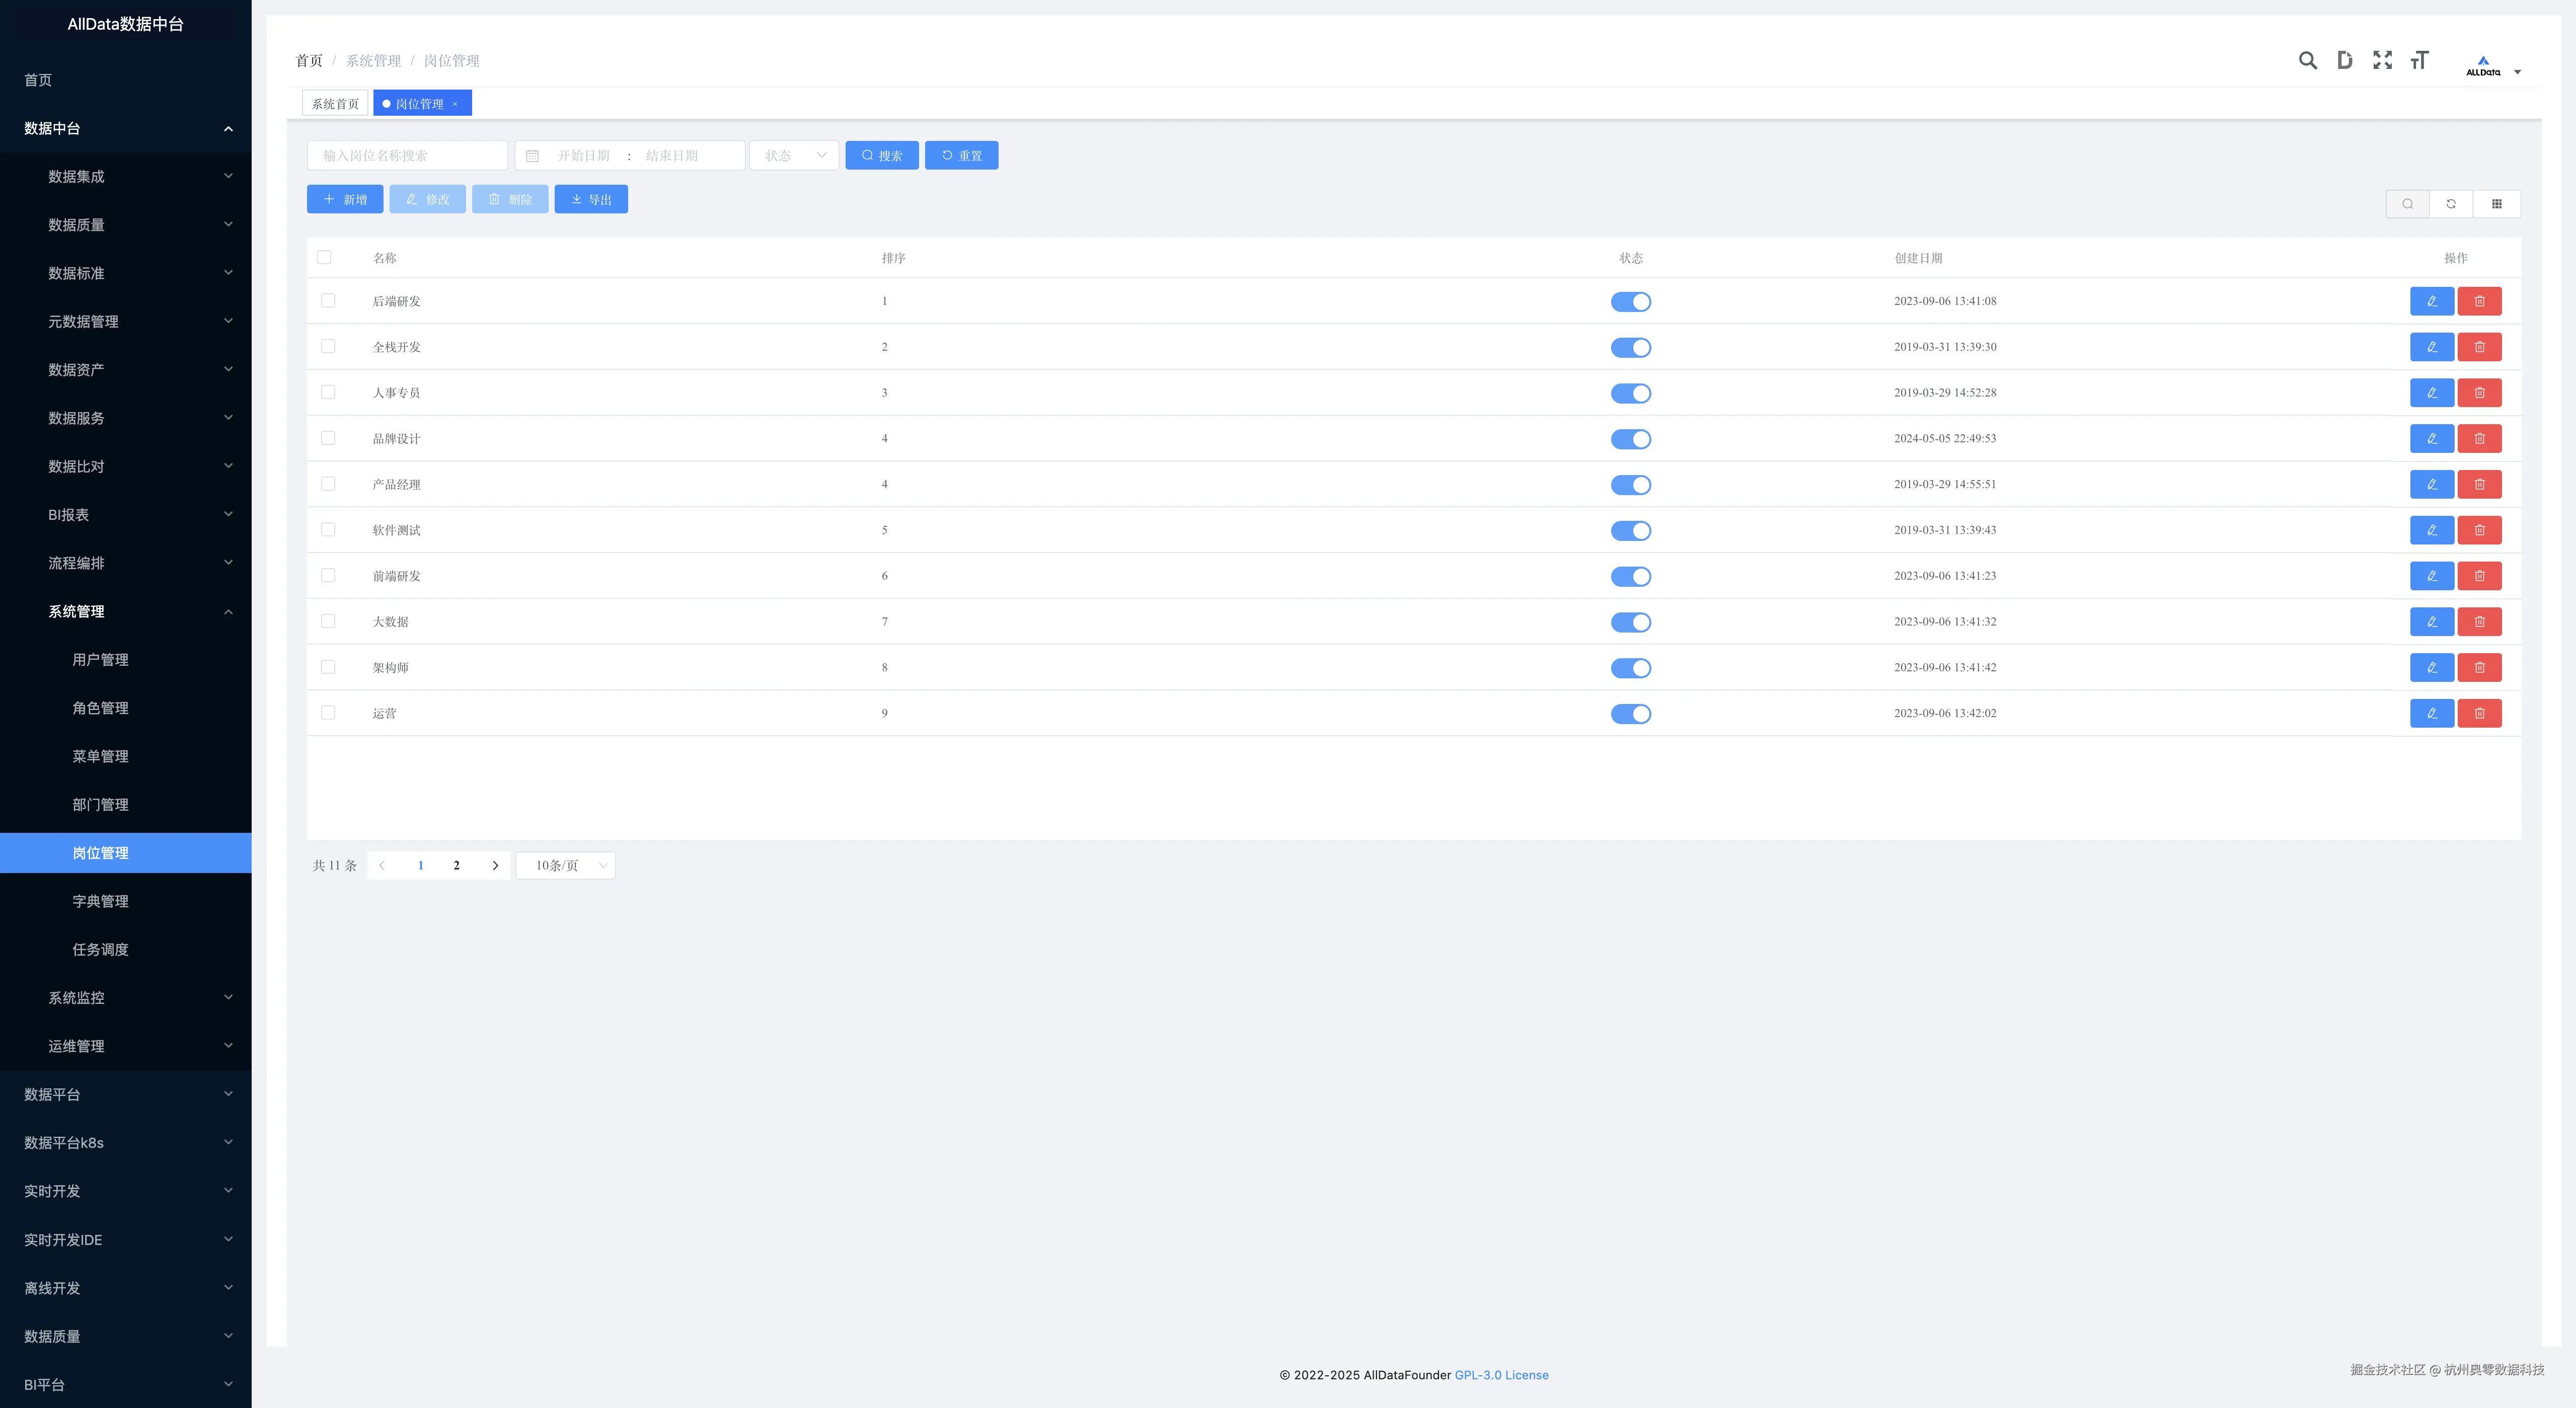Open the 10条/页 page size dropdown
The height and width of the screenshot is (1408, 2576).
566,865
